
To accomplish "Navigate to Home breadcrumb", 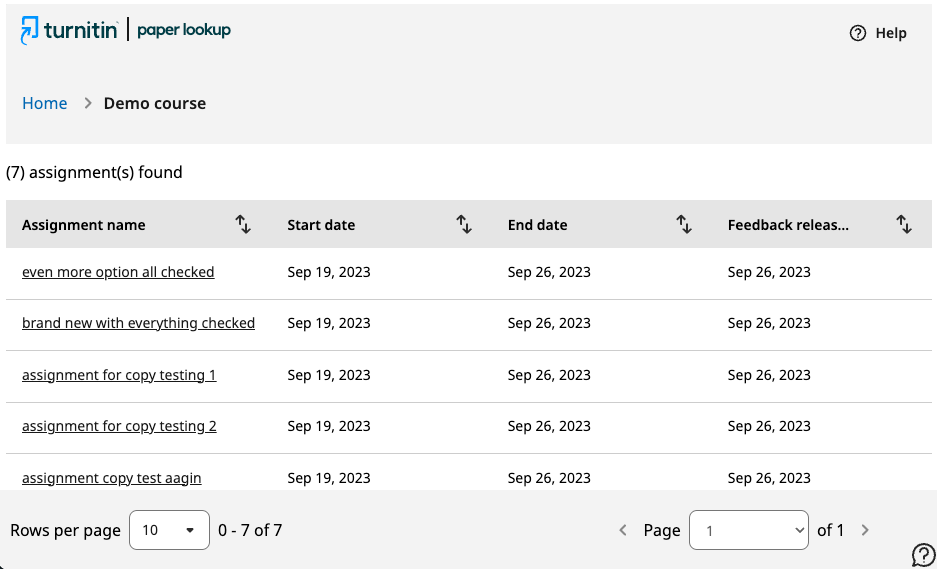I will pyautogui.click(x=45, y=103).
